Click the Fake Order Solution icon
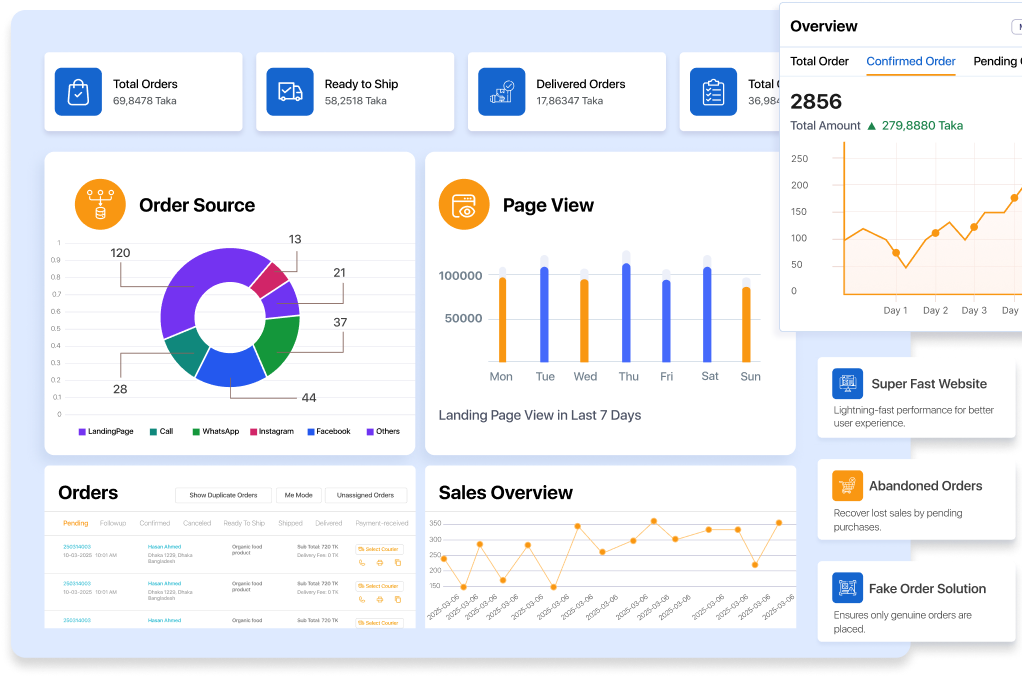The height and width of the screenshot is (677, 1022). coord(847,588)
